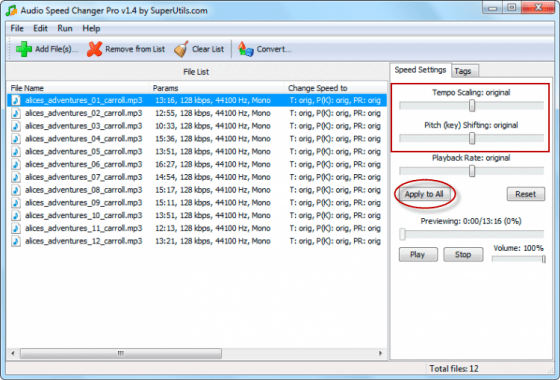
Task: Click Clear List toolbar label
Action: pyautogui.click(x=208, y=49)
